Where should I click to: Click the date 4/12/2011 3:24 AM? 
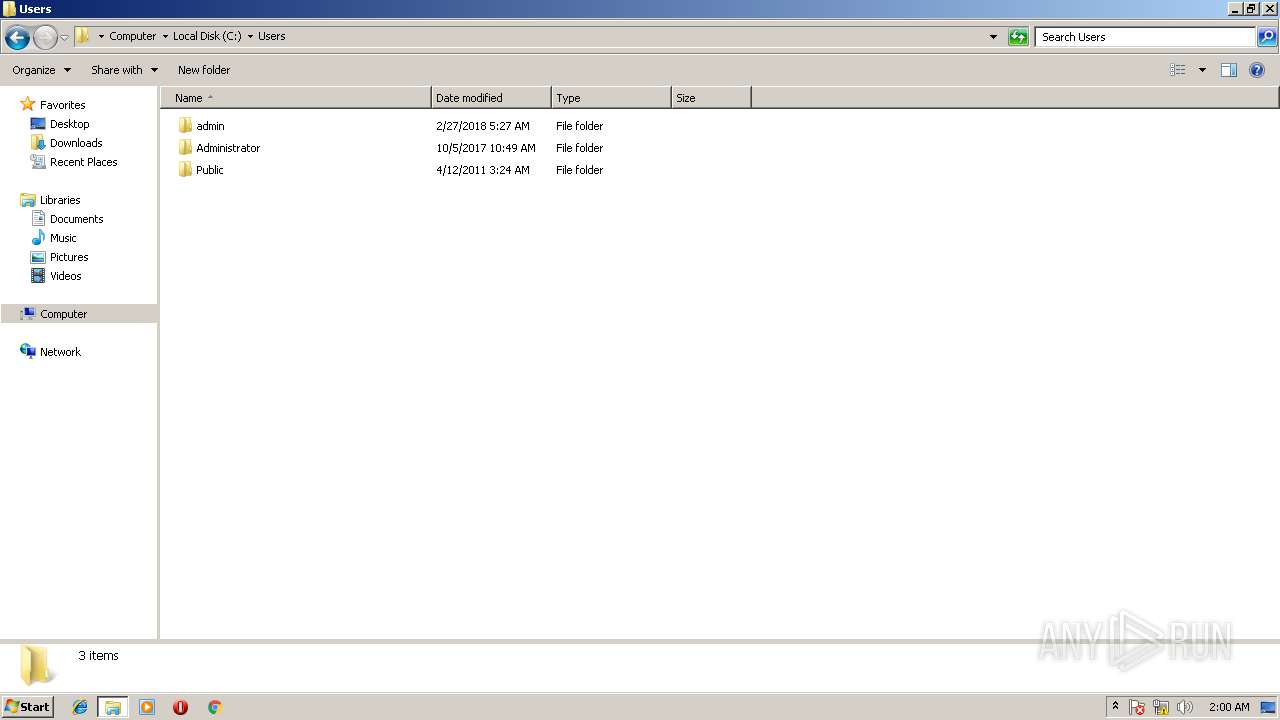point(483,170)
